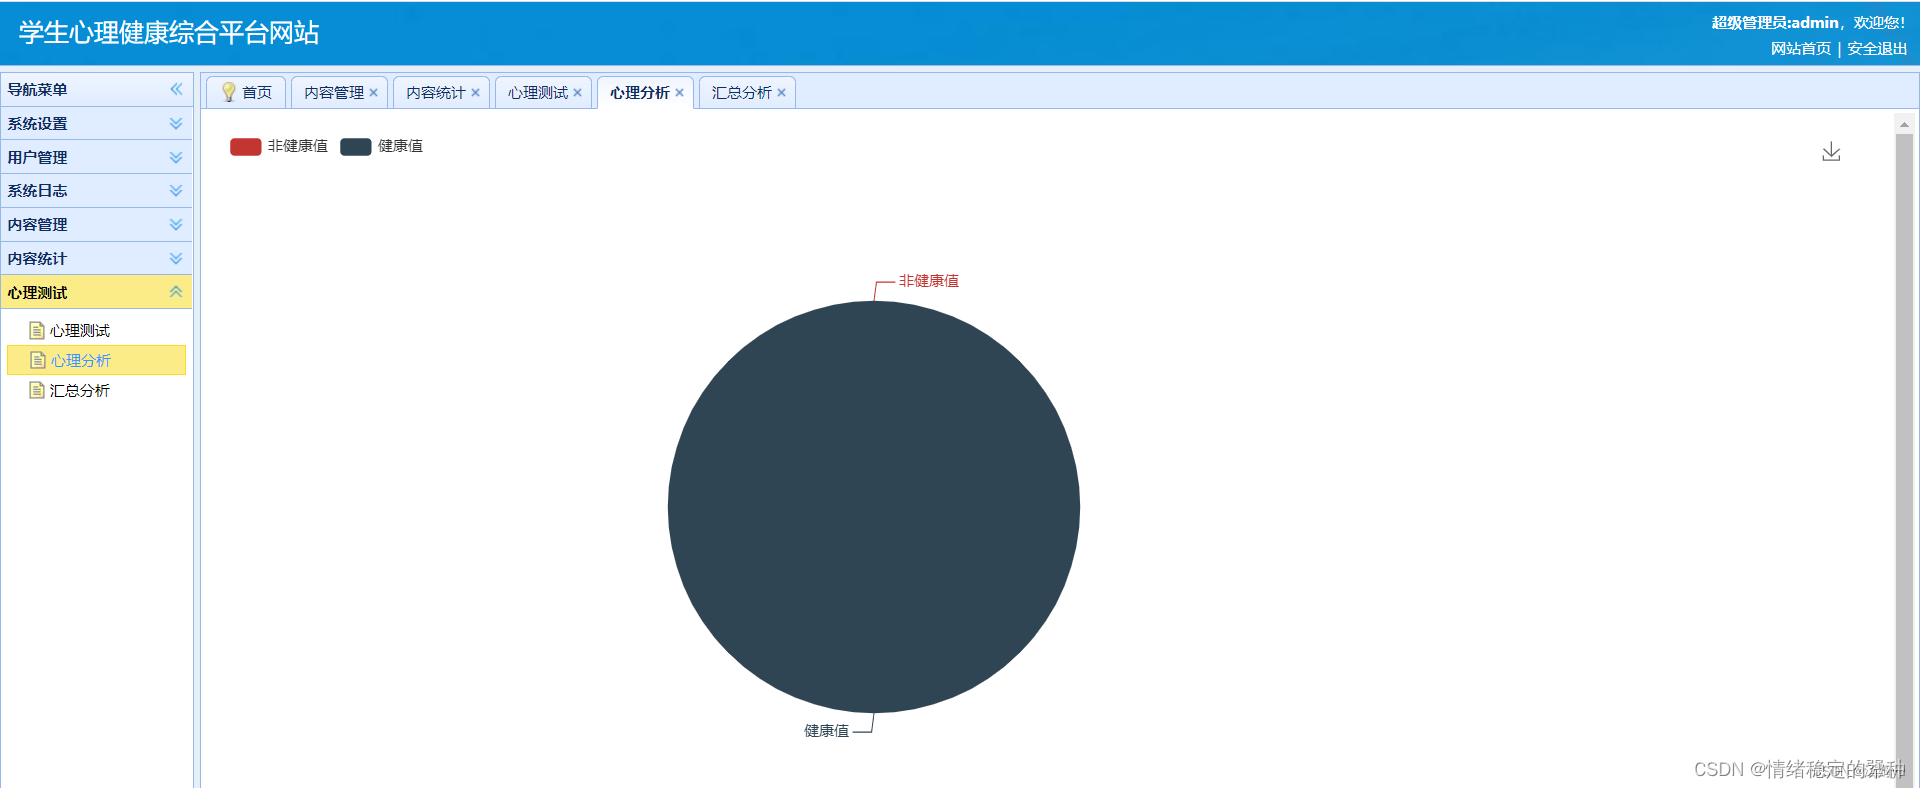Download the pie chart as image

pyautogui.click(x=1831, y=151)
